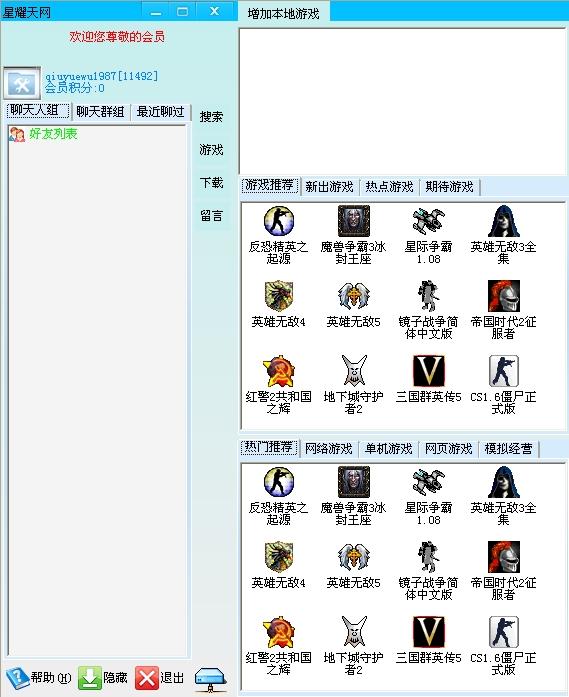Click 英雄无敌4 in 热门推荐 panel
569x697 pixels.
coord(279,565)
